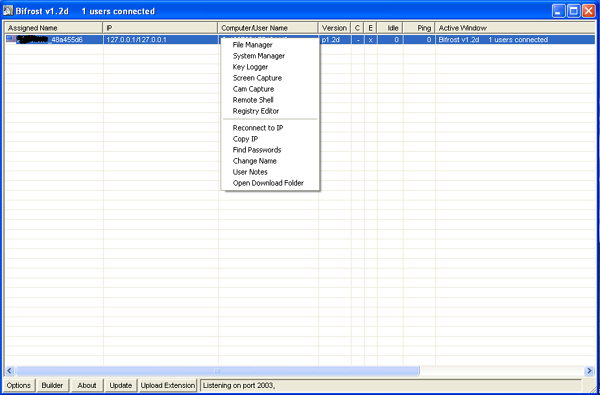Viewport: 600px width, 395px height.
Task: Click the Options button
Action: [x=19, y=385]
